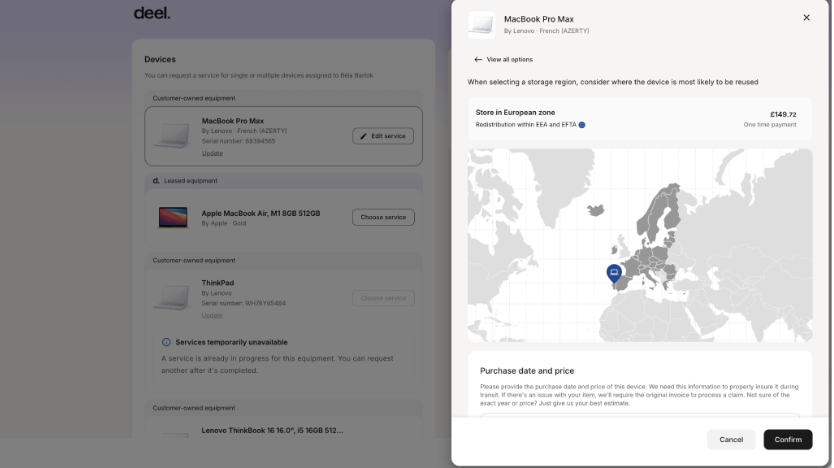This screenshot has width=834, height=468.
Task: Click the MacBook Air device thumbnail
Action: point(173,218)
